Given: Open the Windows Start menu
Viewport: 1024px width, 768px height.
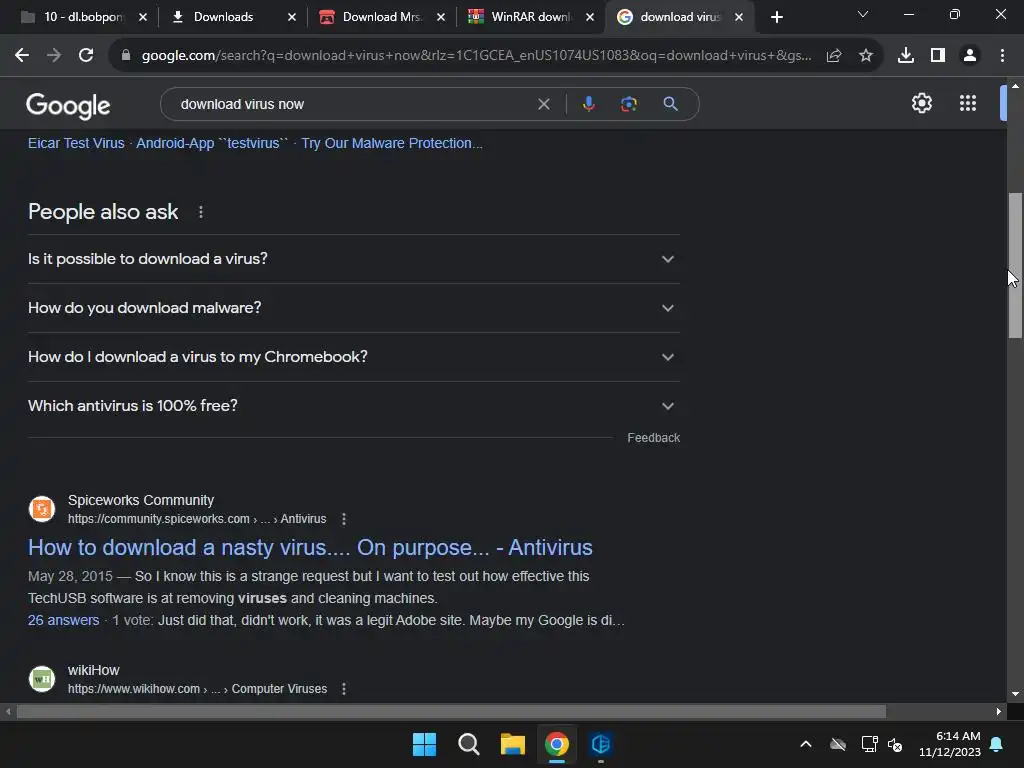Looking at the screenshot, I should coord(424,744).
